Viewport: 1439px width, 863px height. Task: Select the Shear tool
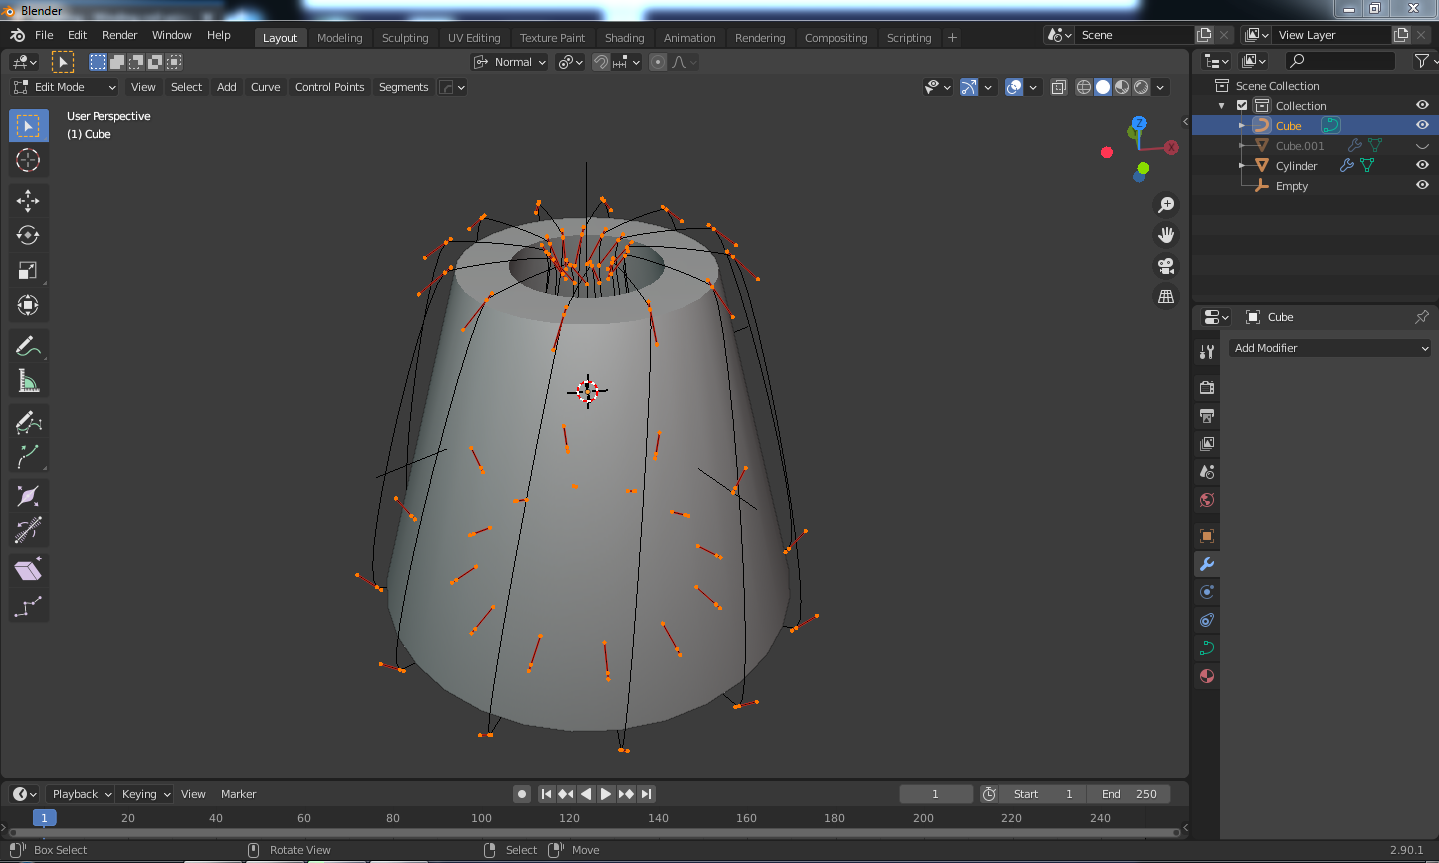pos(28,571)
